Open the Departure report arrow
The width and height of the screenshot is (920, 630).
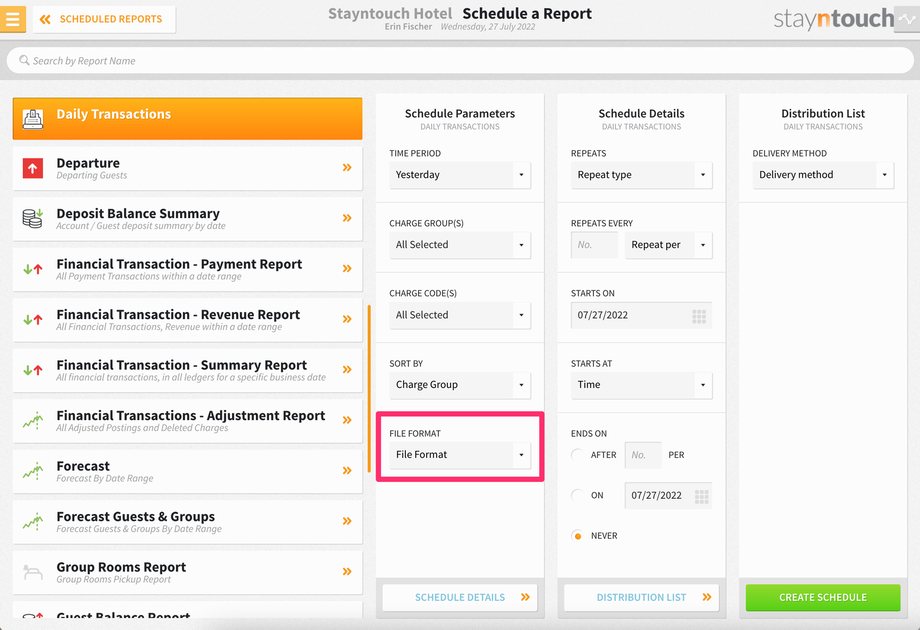pyautogui.click(x=347, y=168)
